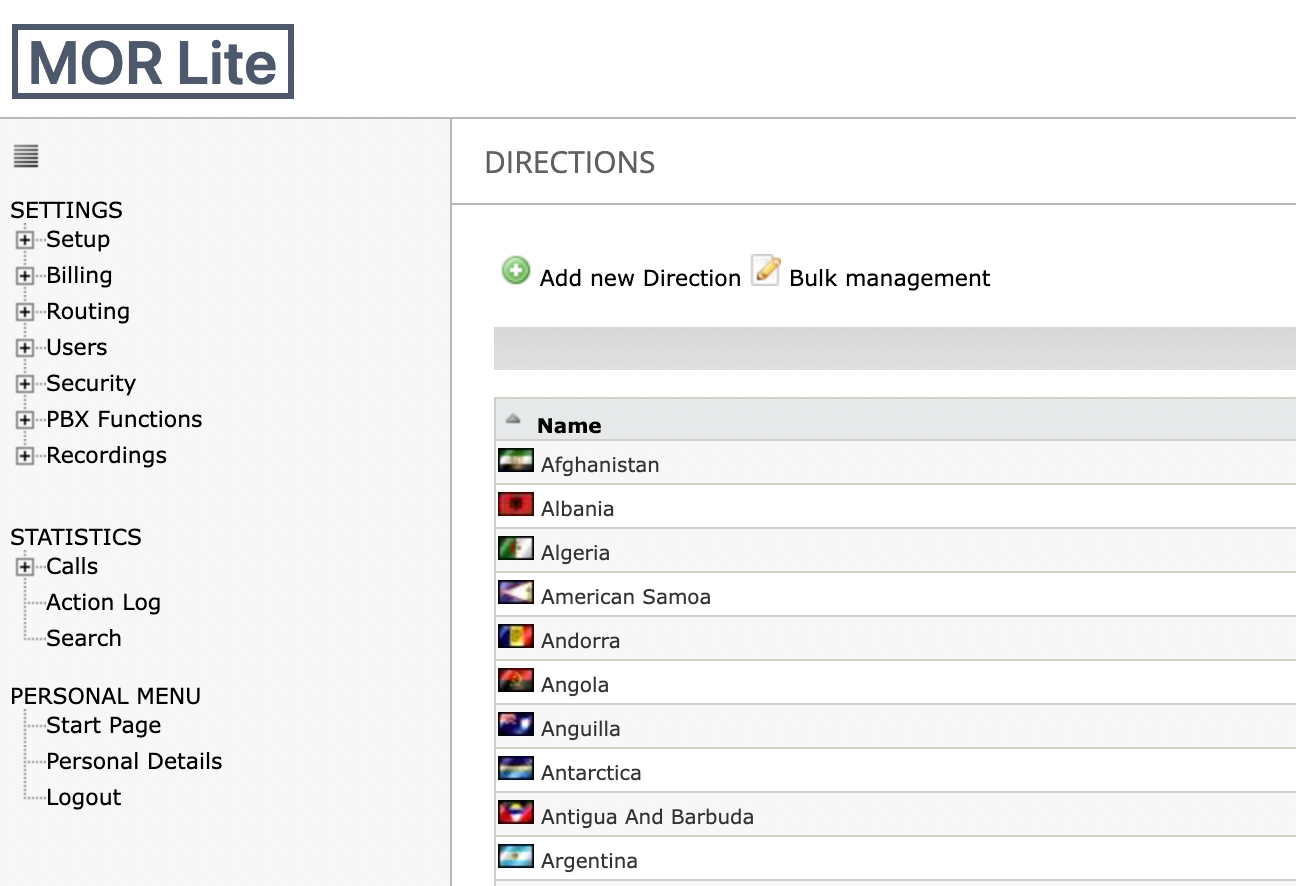Open the Search statistics menu item

(x=83, y=638)
